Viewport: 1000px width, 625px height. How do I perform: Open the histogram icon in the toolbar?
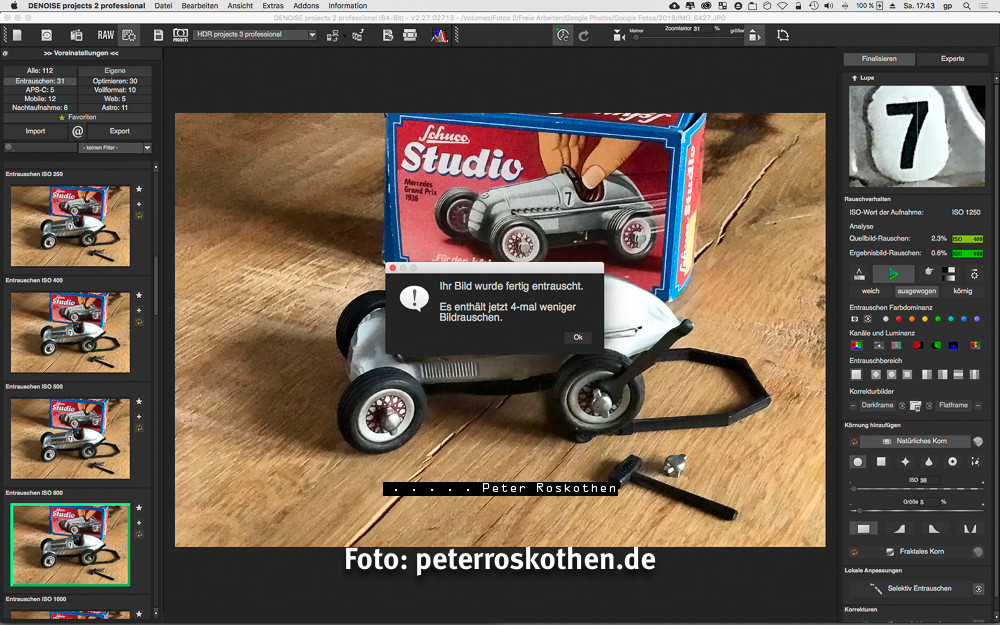pyautogui.click(x=439, y=35)
